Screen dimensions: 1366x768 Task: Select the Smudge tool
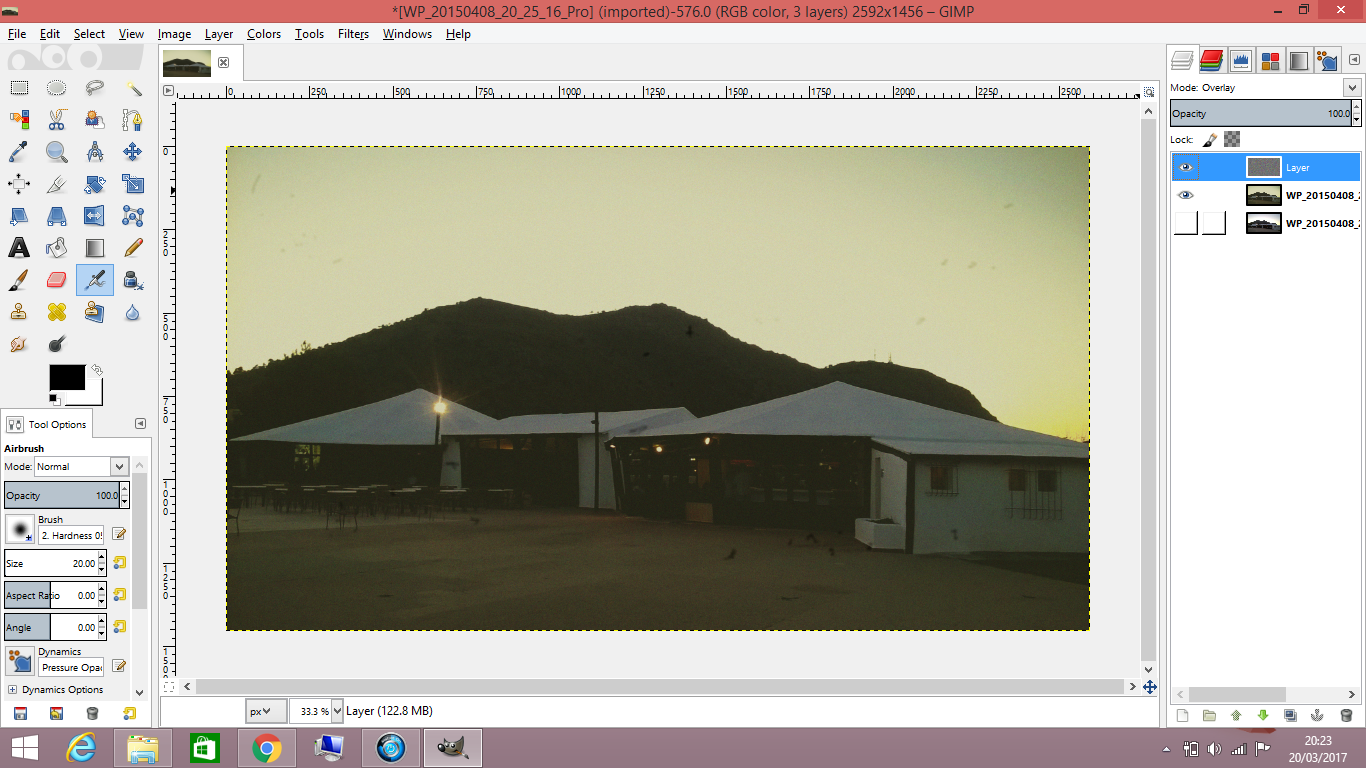(x=19, y=344)
